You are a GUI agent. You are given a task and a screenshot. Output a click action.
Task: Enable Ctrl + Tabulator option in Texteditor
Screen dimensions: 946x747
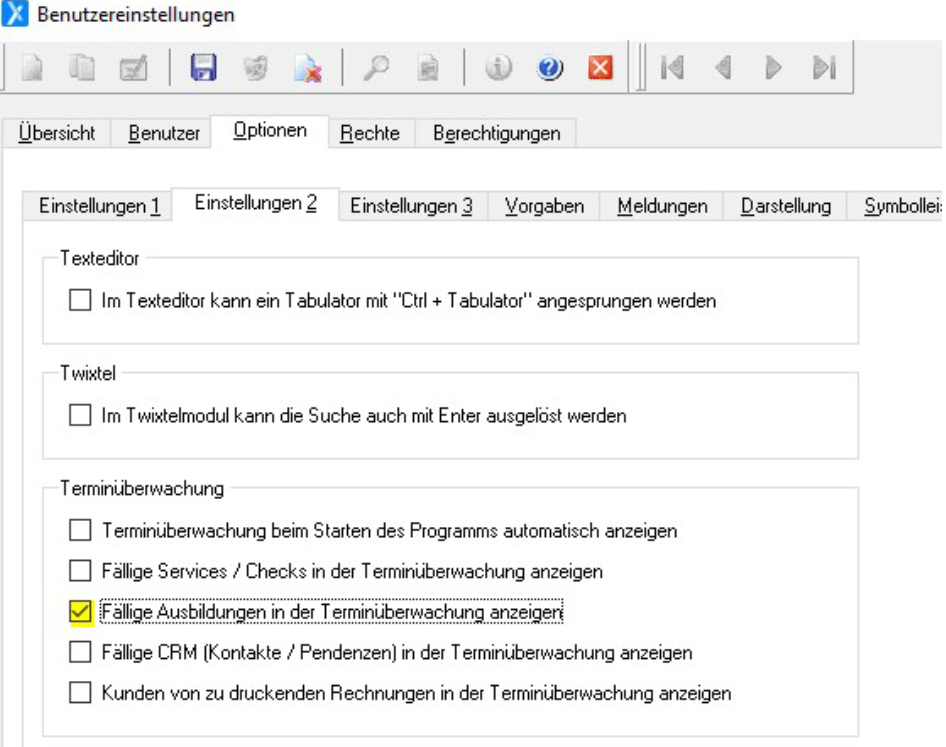(79, 300)
